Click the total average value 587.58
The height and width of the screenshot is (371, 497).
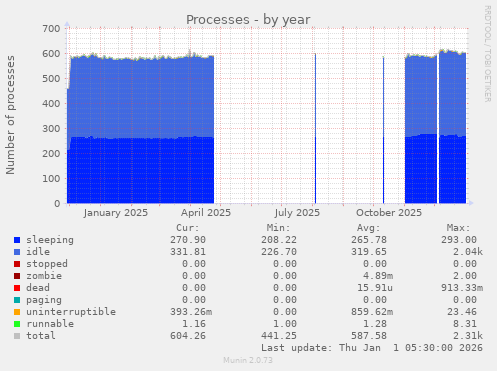coord(369,336)
